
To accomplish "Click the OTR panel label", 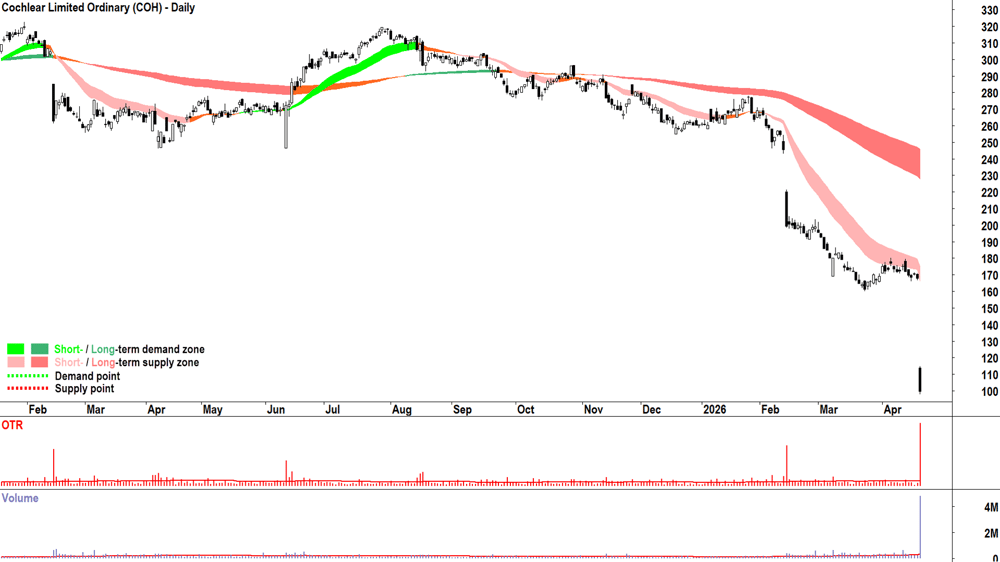I will pos(12,425).
